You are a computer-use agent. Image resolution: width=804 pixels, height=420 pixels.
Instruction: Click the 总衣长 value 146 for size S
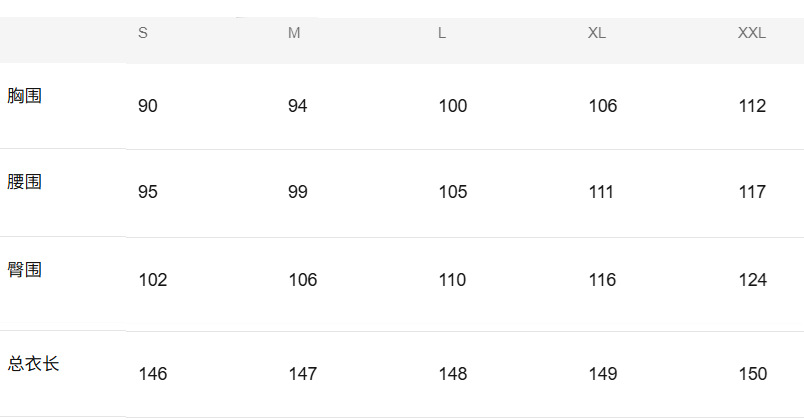153,374
